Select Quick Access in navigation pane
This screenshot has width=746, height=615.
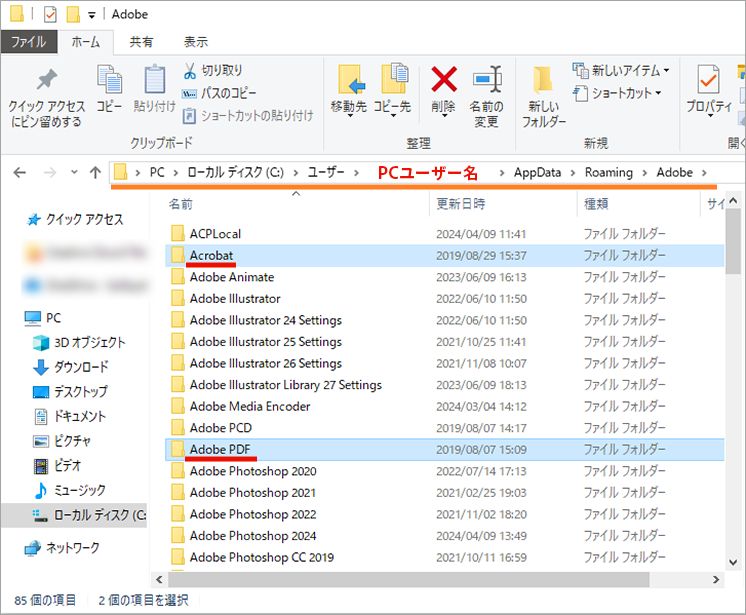[75, 219]
